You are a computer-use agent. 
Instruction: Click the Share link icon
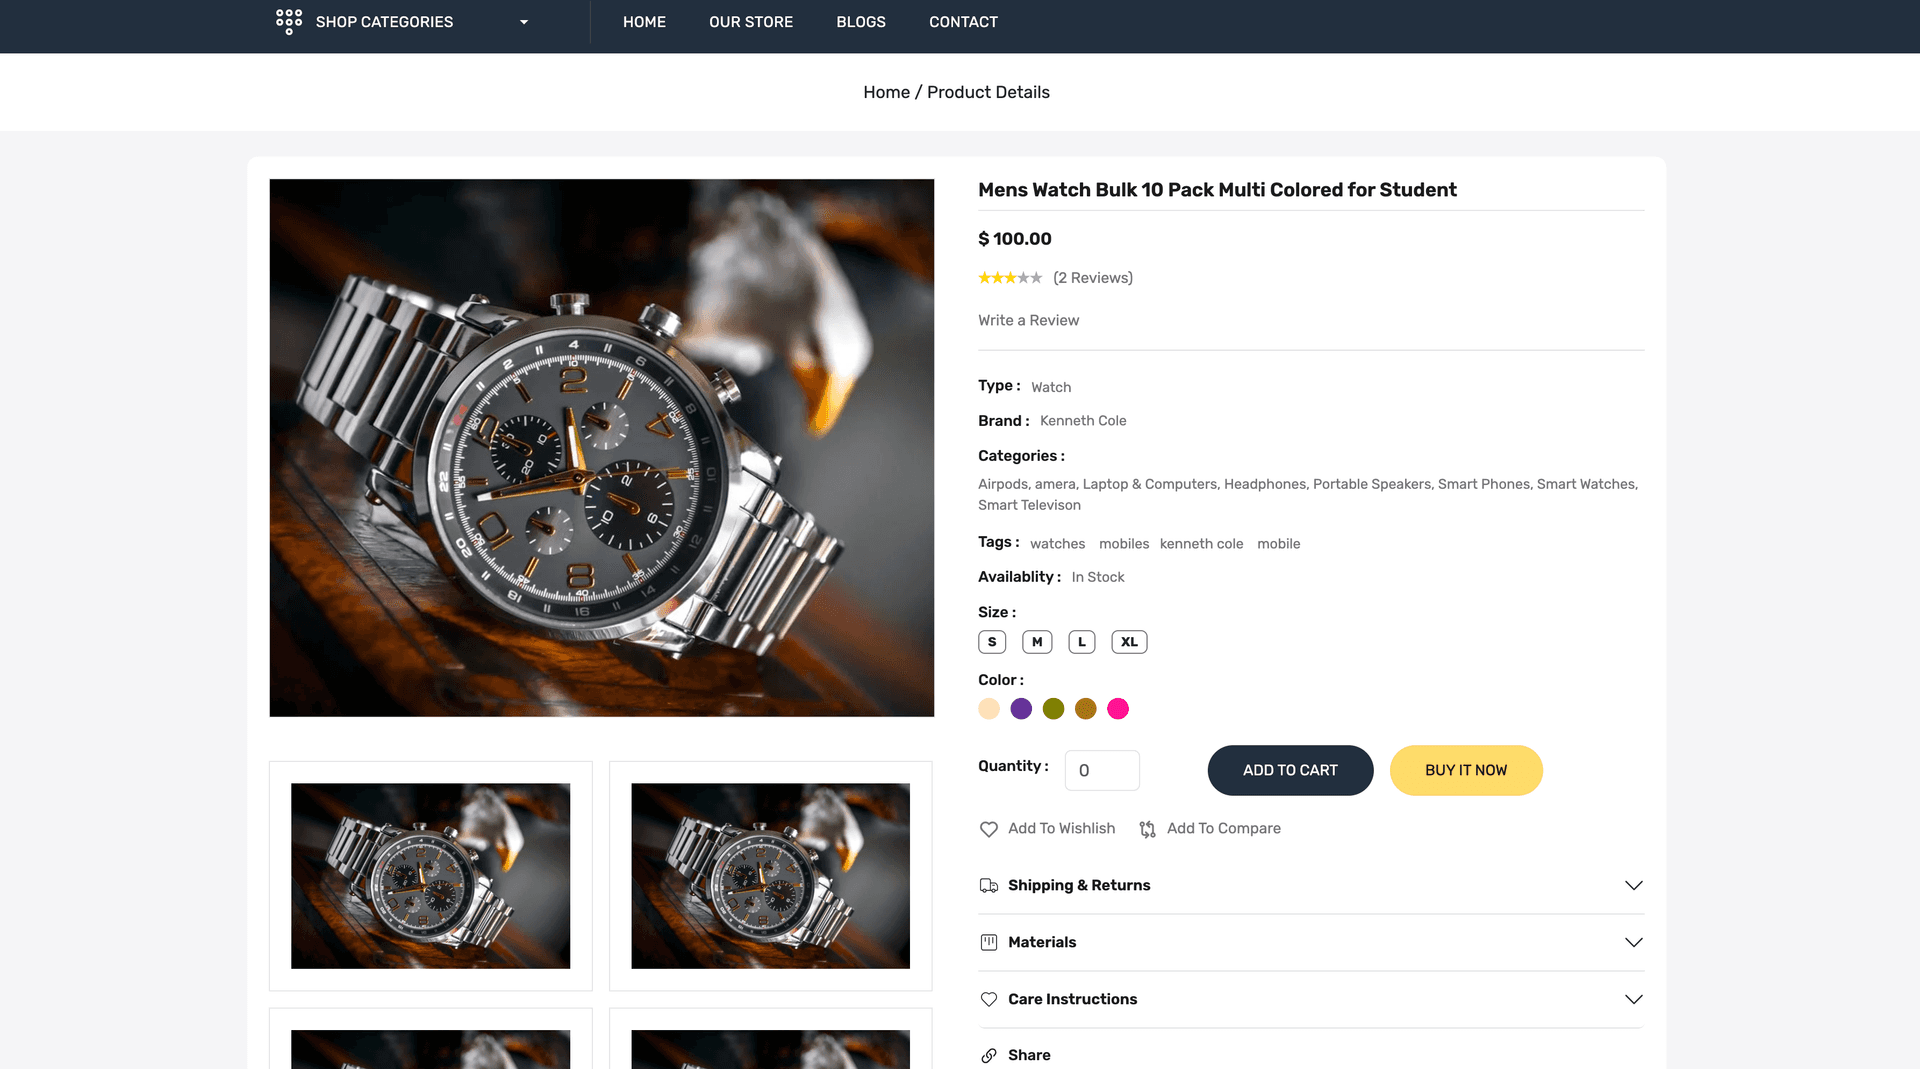[x=989, y=1055]
